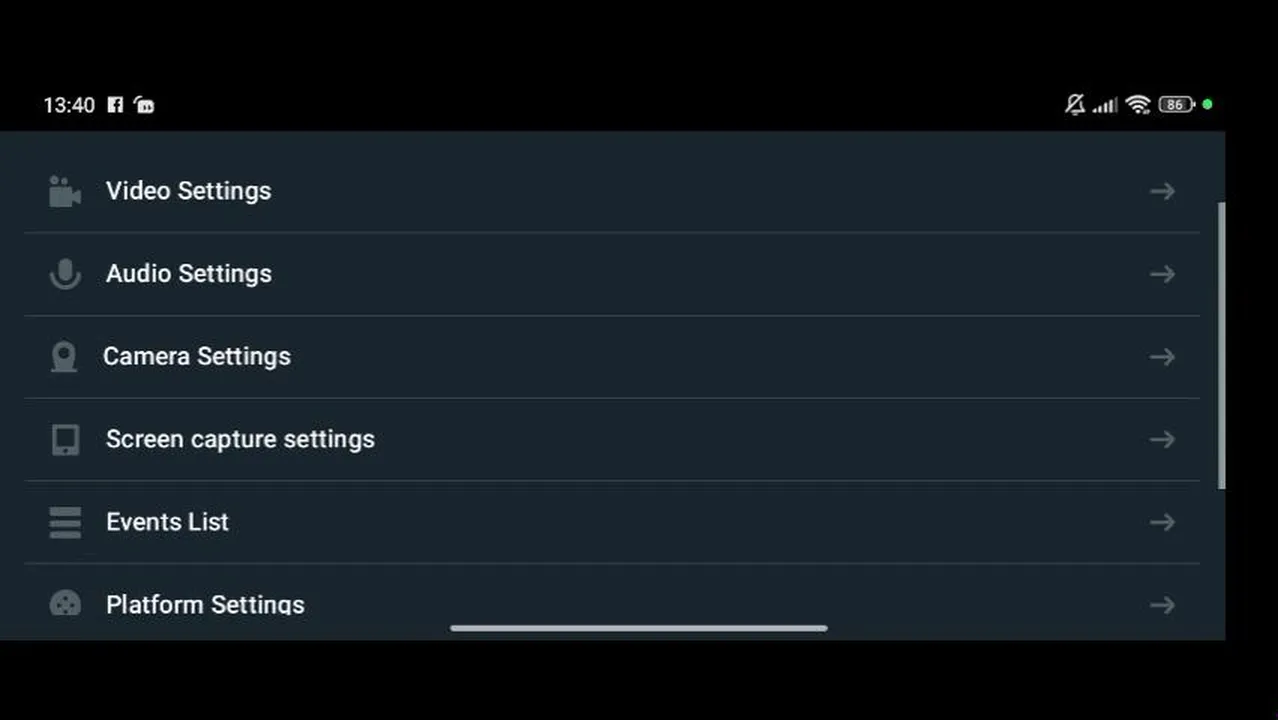Open Audio Settings via its right arrow
This screenshot has height=720, width=1278.
point(1162,274)
